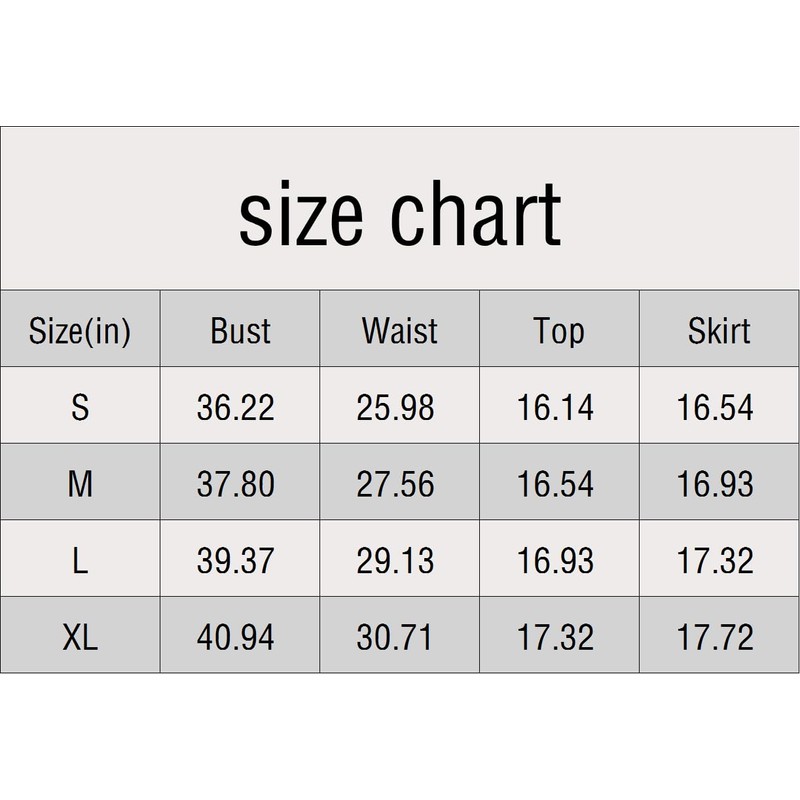Image resolution: width=800 pixels, height=800 pixels.
Task: Click the S size row label
Action: [80, 408]
